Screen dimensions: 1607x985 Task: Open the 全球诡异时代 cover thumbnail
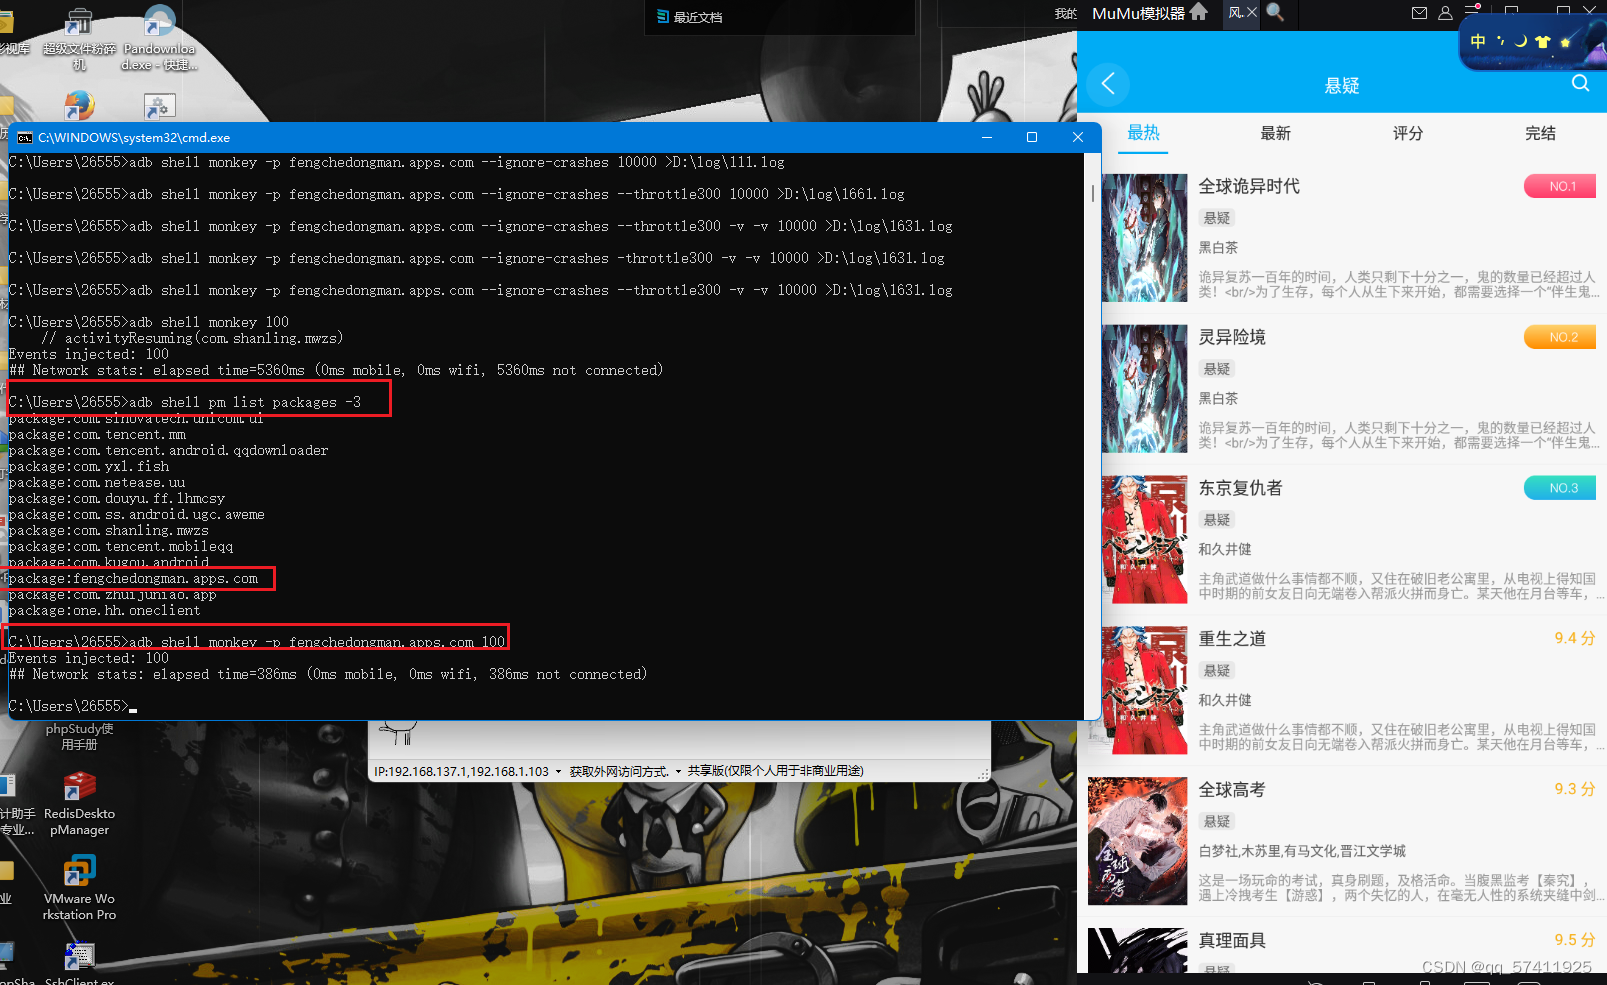(x=1144, y=238)
